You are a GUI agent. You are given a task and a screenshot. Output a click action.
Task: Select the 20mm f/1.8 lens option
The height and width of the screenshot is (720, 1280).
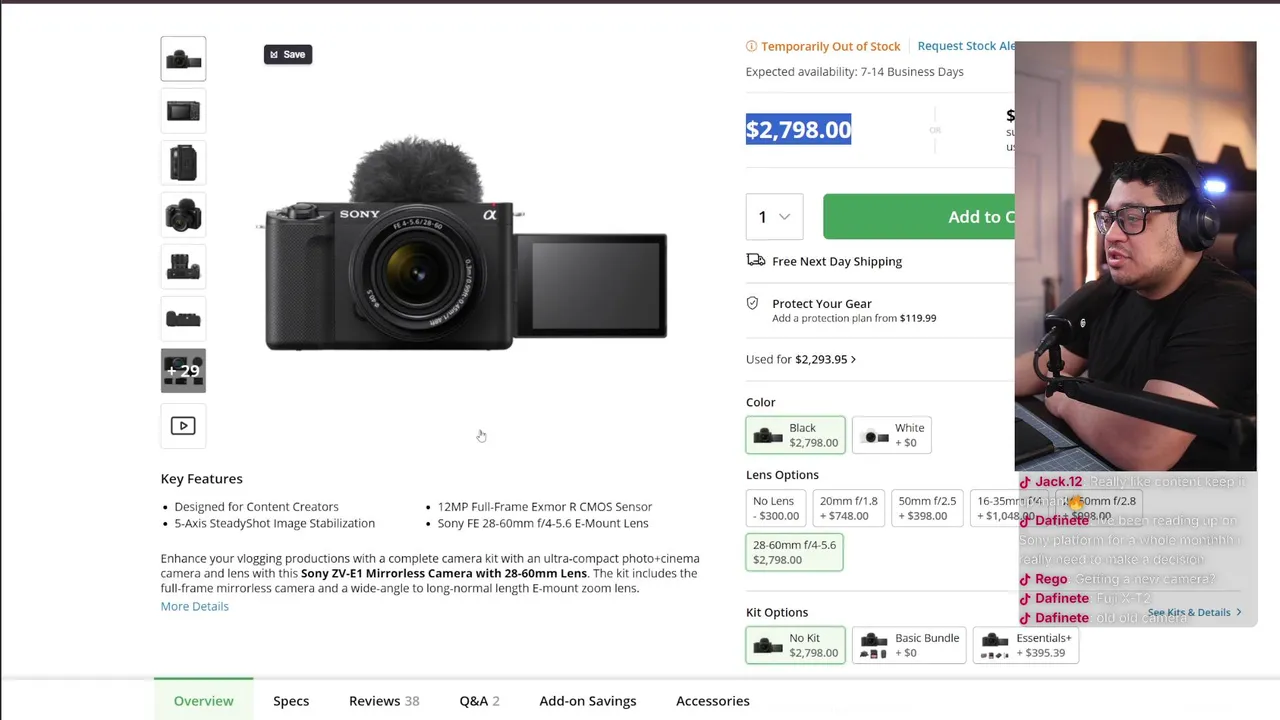(x=848, y=508)
